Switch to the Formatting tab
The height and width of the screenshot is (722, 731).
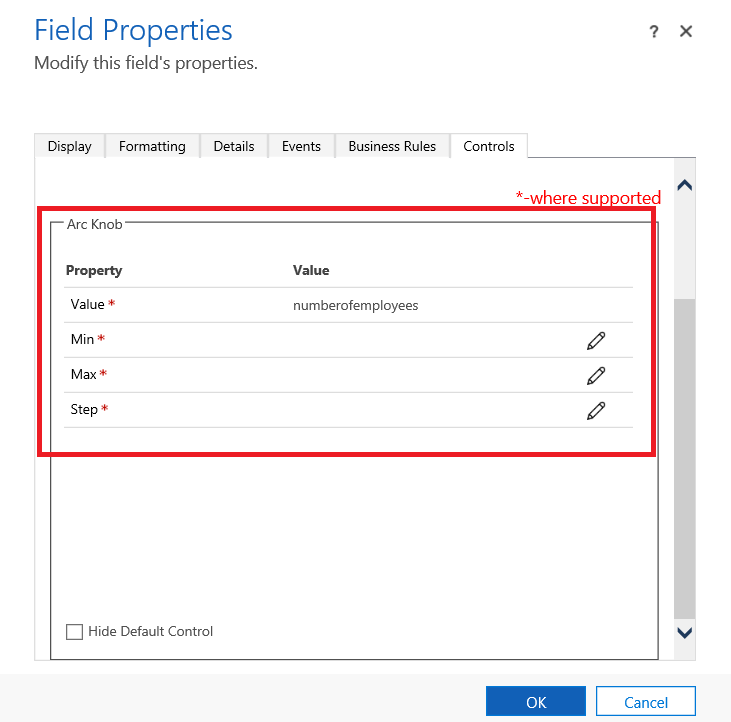[152, 146]
